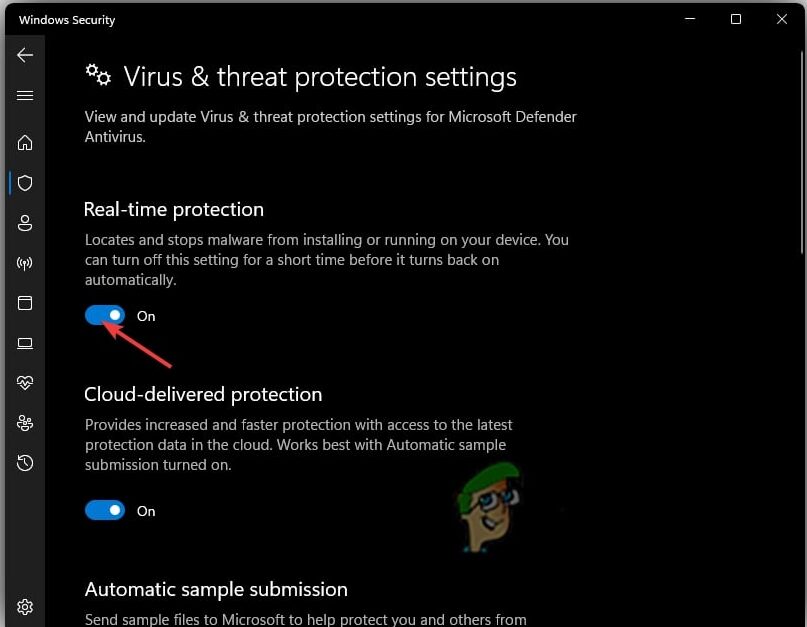Click the Windows Security title bar text

point(67,20)
